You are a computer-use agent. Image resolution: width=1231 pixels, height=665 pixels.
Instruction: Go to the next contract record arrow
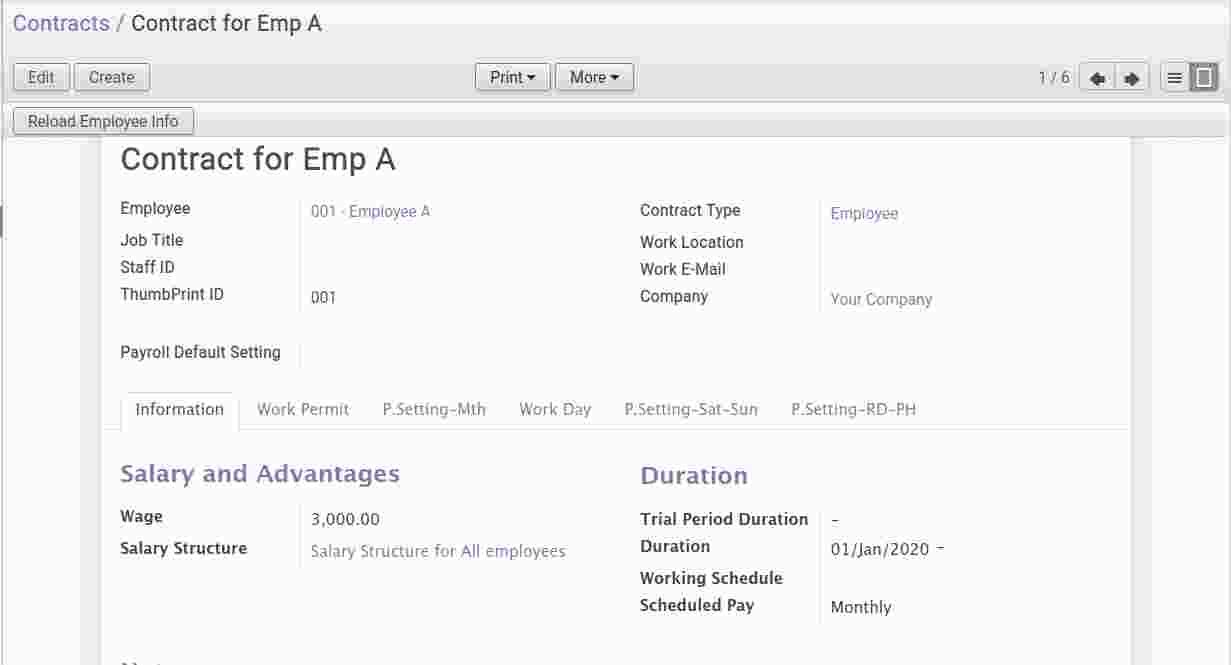point(1131,78)
